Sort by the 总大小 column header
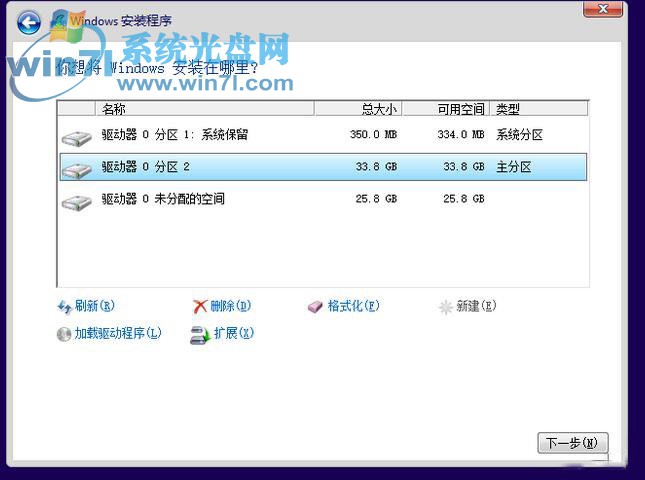The width and height of the screenshot is (645, 480). 358,109
